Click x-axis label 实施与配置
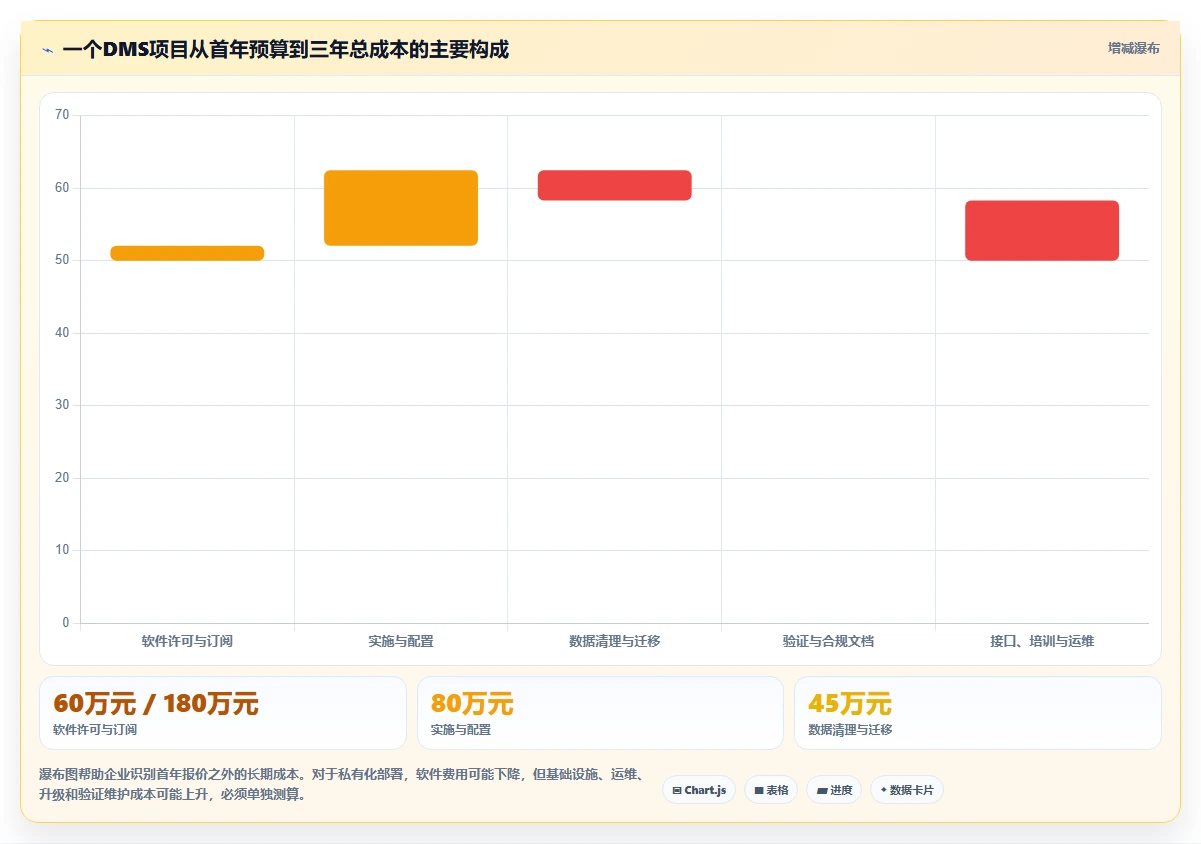This screenshot has width=1201, height=844. [x=401, y=641]
